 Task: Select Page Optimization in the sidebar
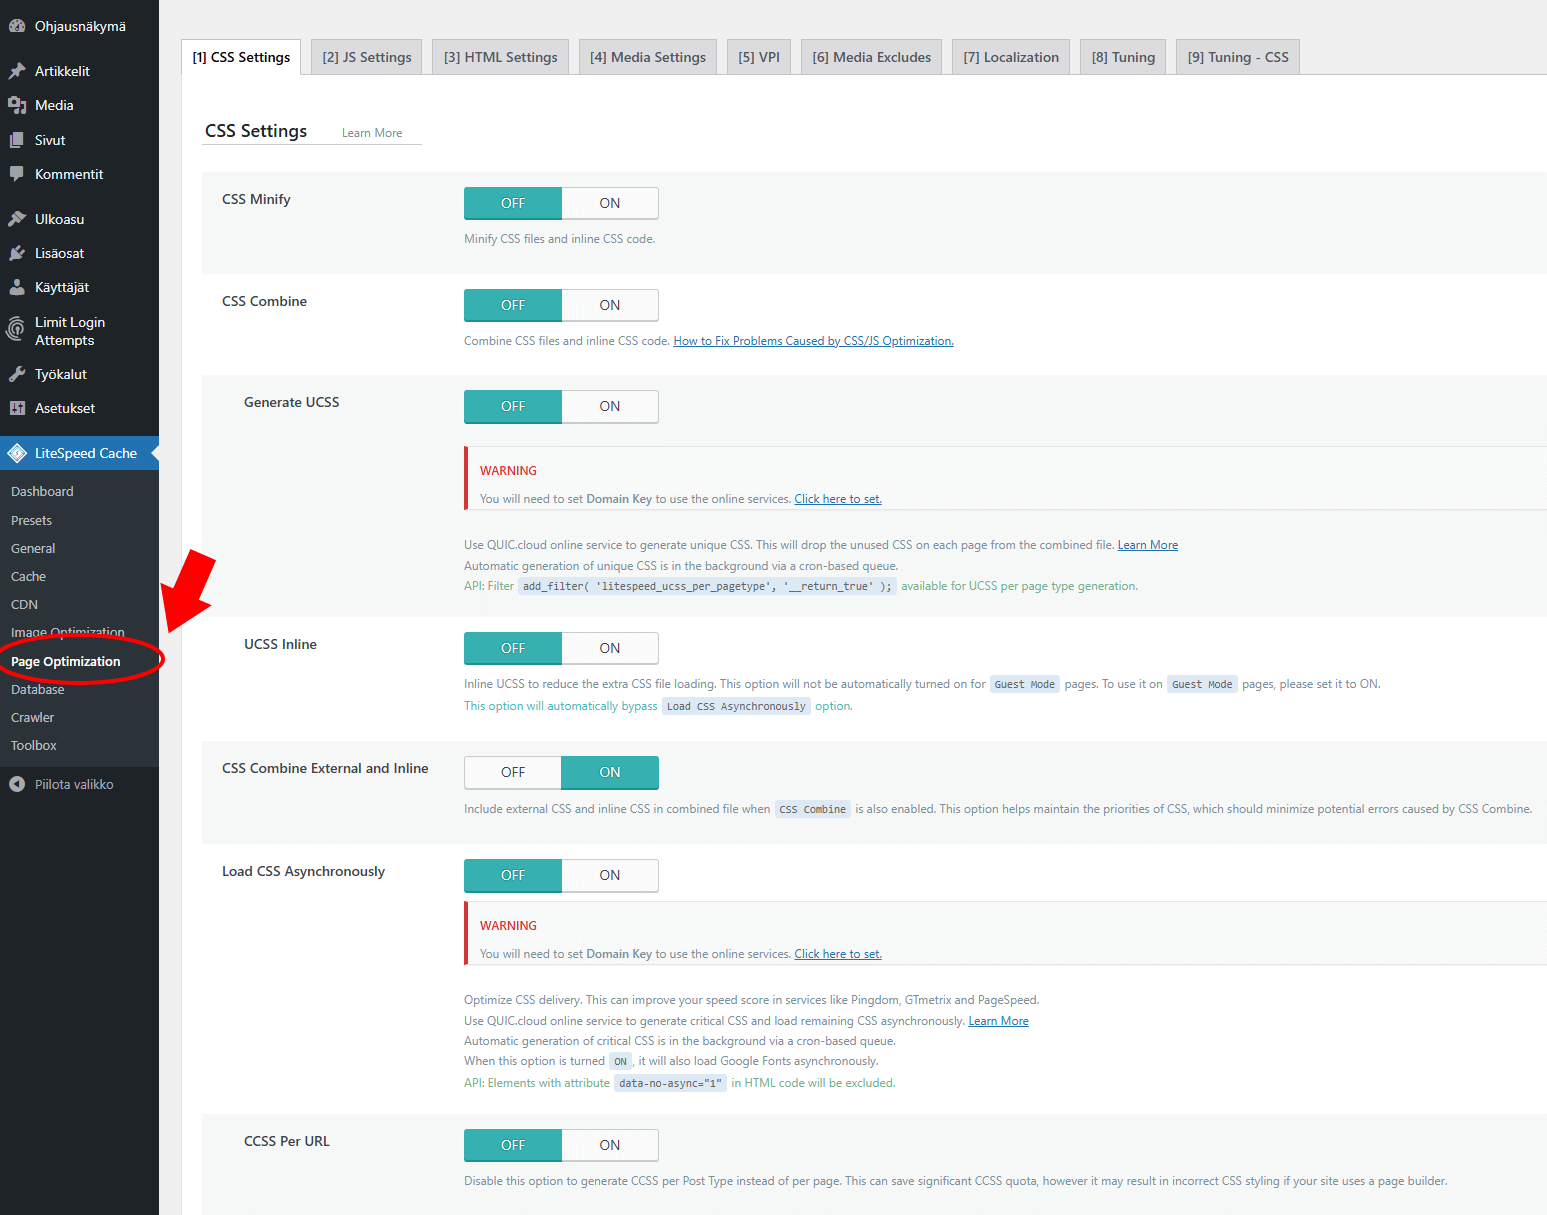[66, 661]
